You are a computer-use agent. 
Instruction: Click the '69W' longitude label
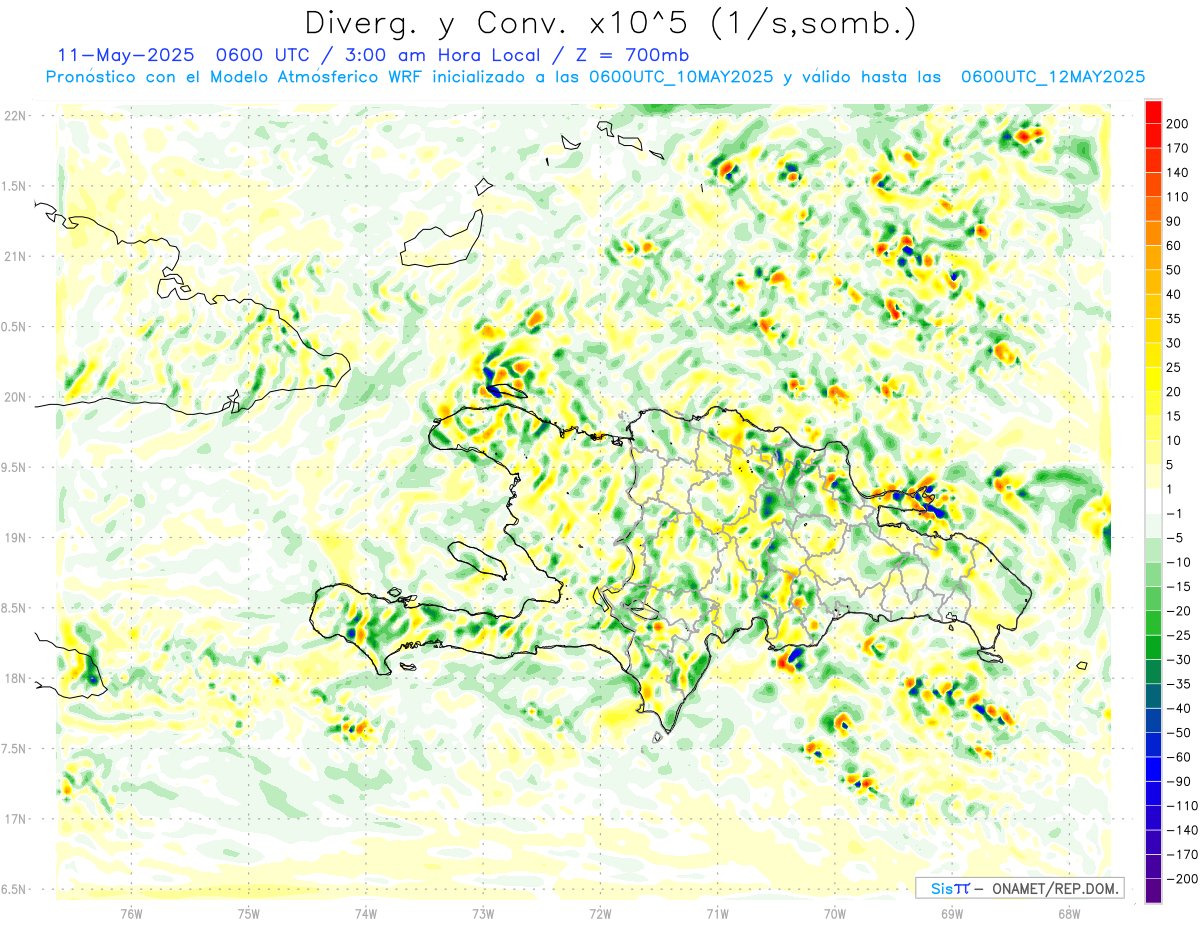tap(952, 915)
